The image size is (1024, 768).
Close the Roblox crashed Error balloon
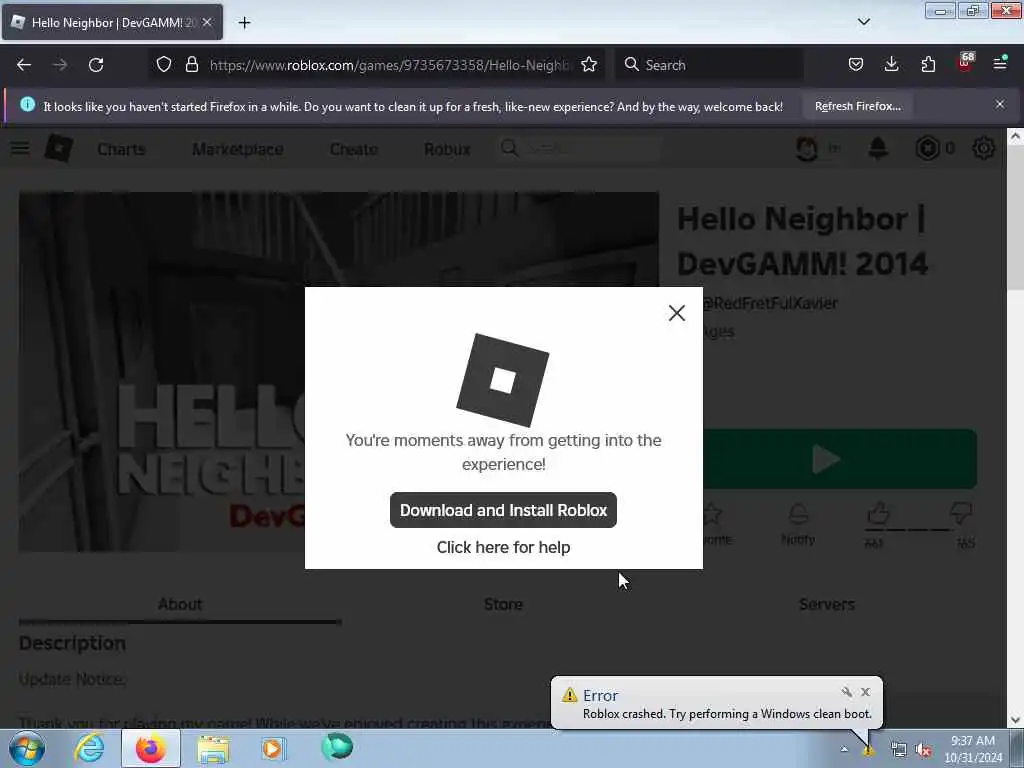click(865, 692)
